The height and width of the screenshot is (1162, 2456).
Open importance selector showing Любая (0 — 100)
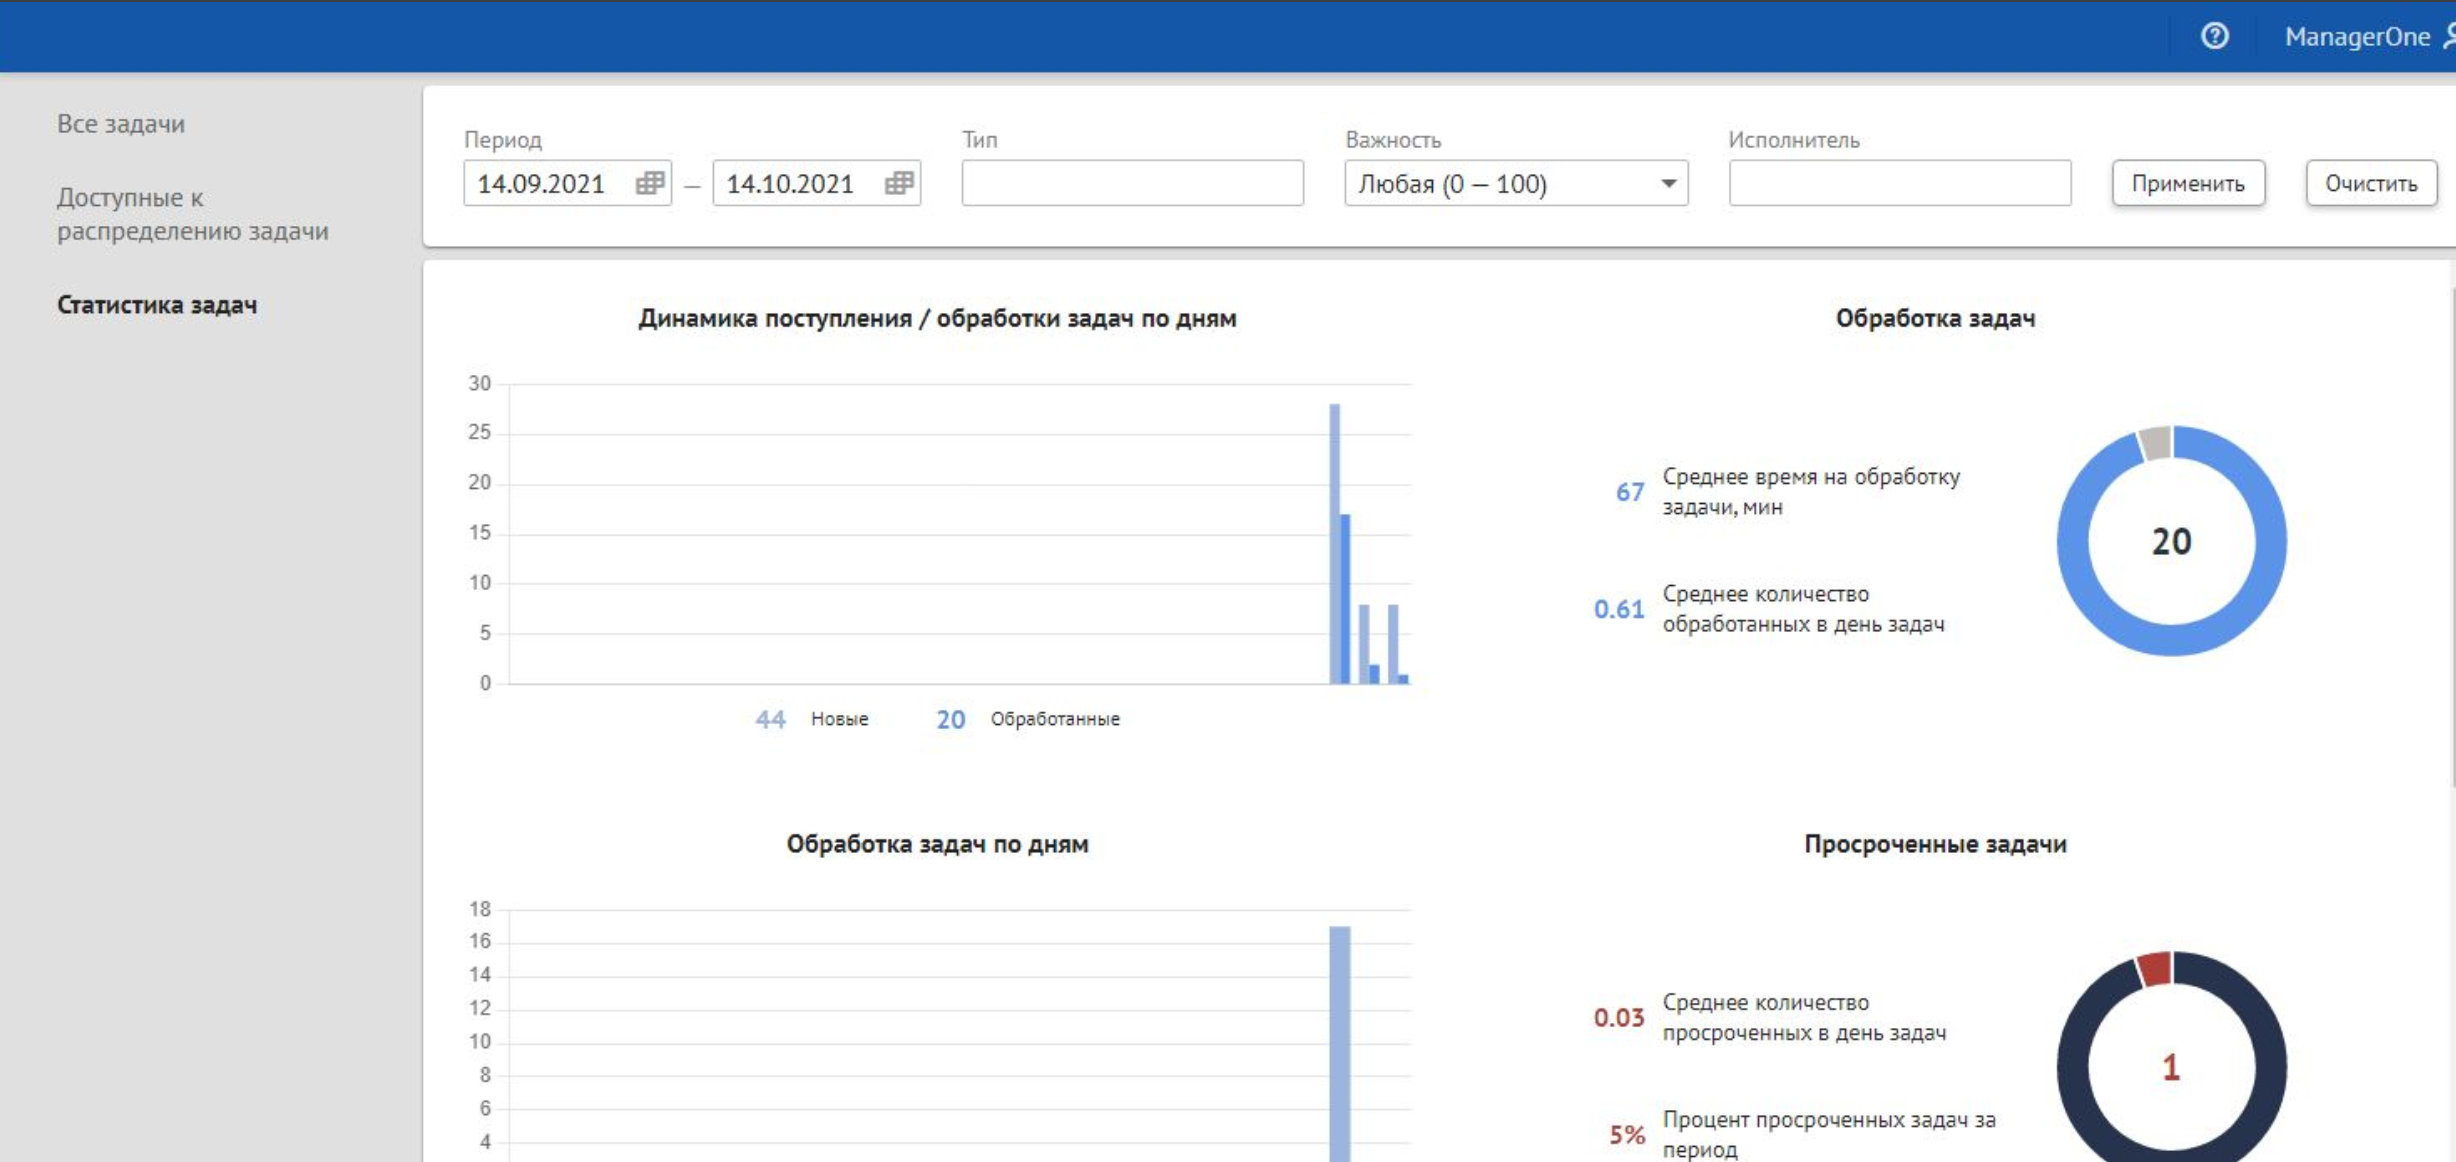(1515, 183)
